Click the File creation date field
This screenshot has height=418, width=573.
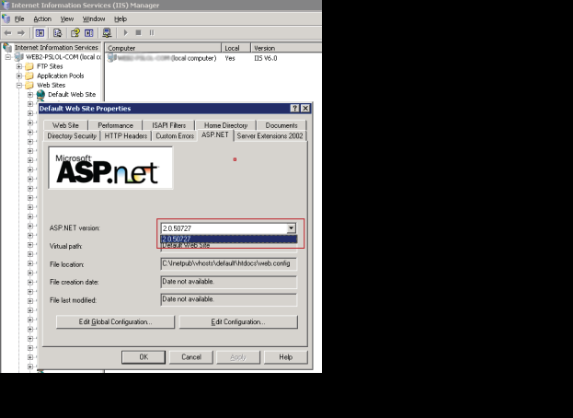click(x=229, y=282)
